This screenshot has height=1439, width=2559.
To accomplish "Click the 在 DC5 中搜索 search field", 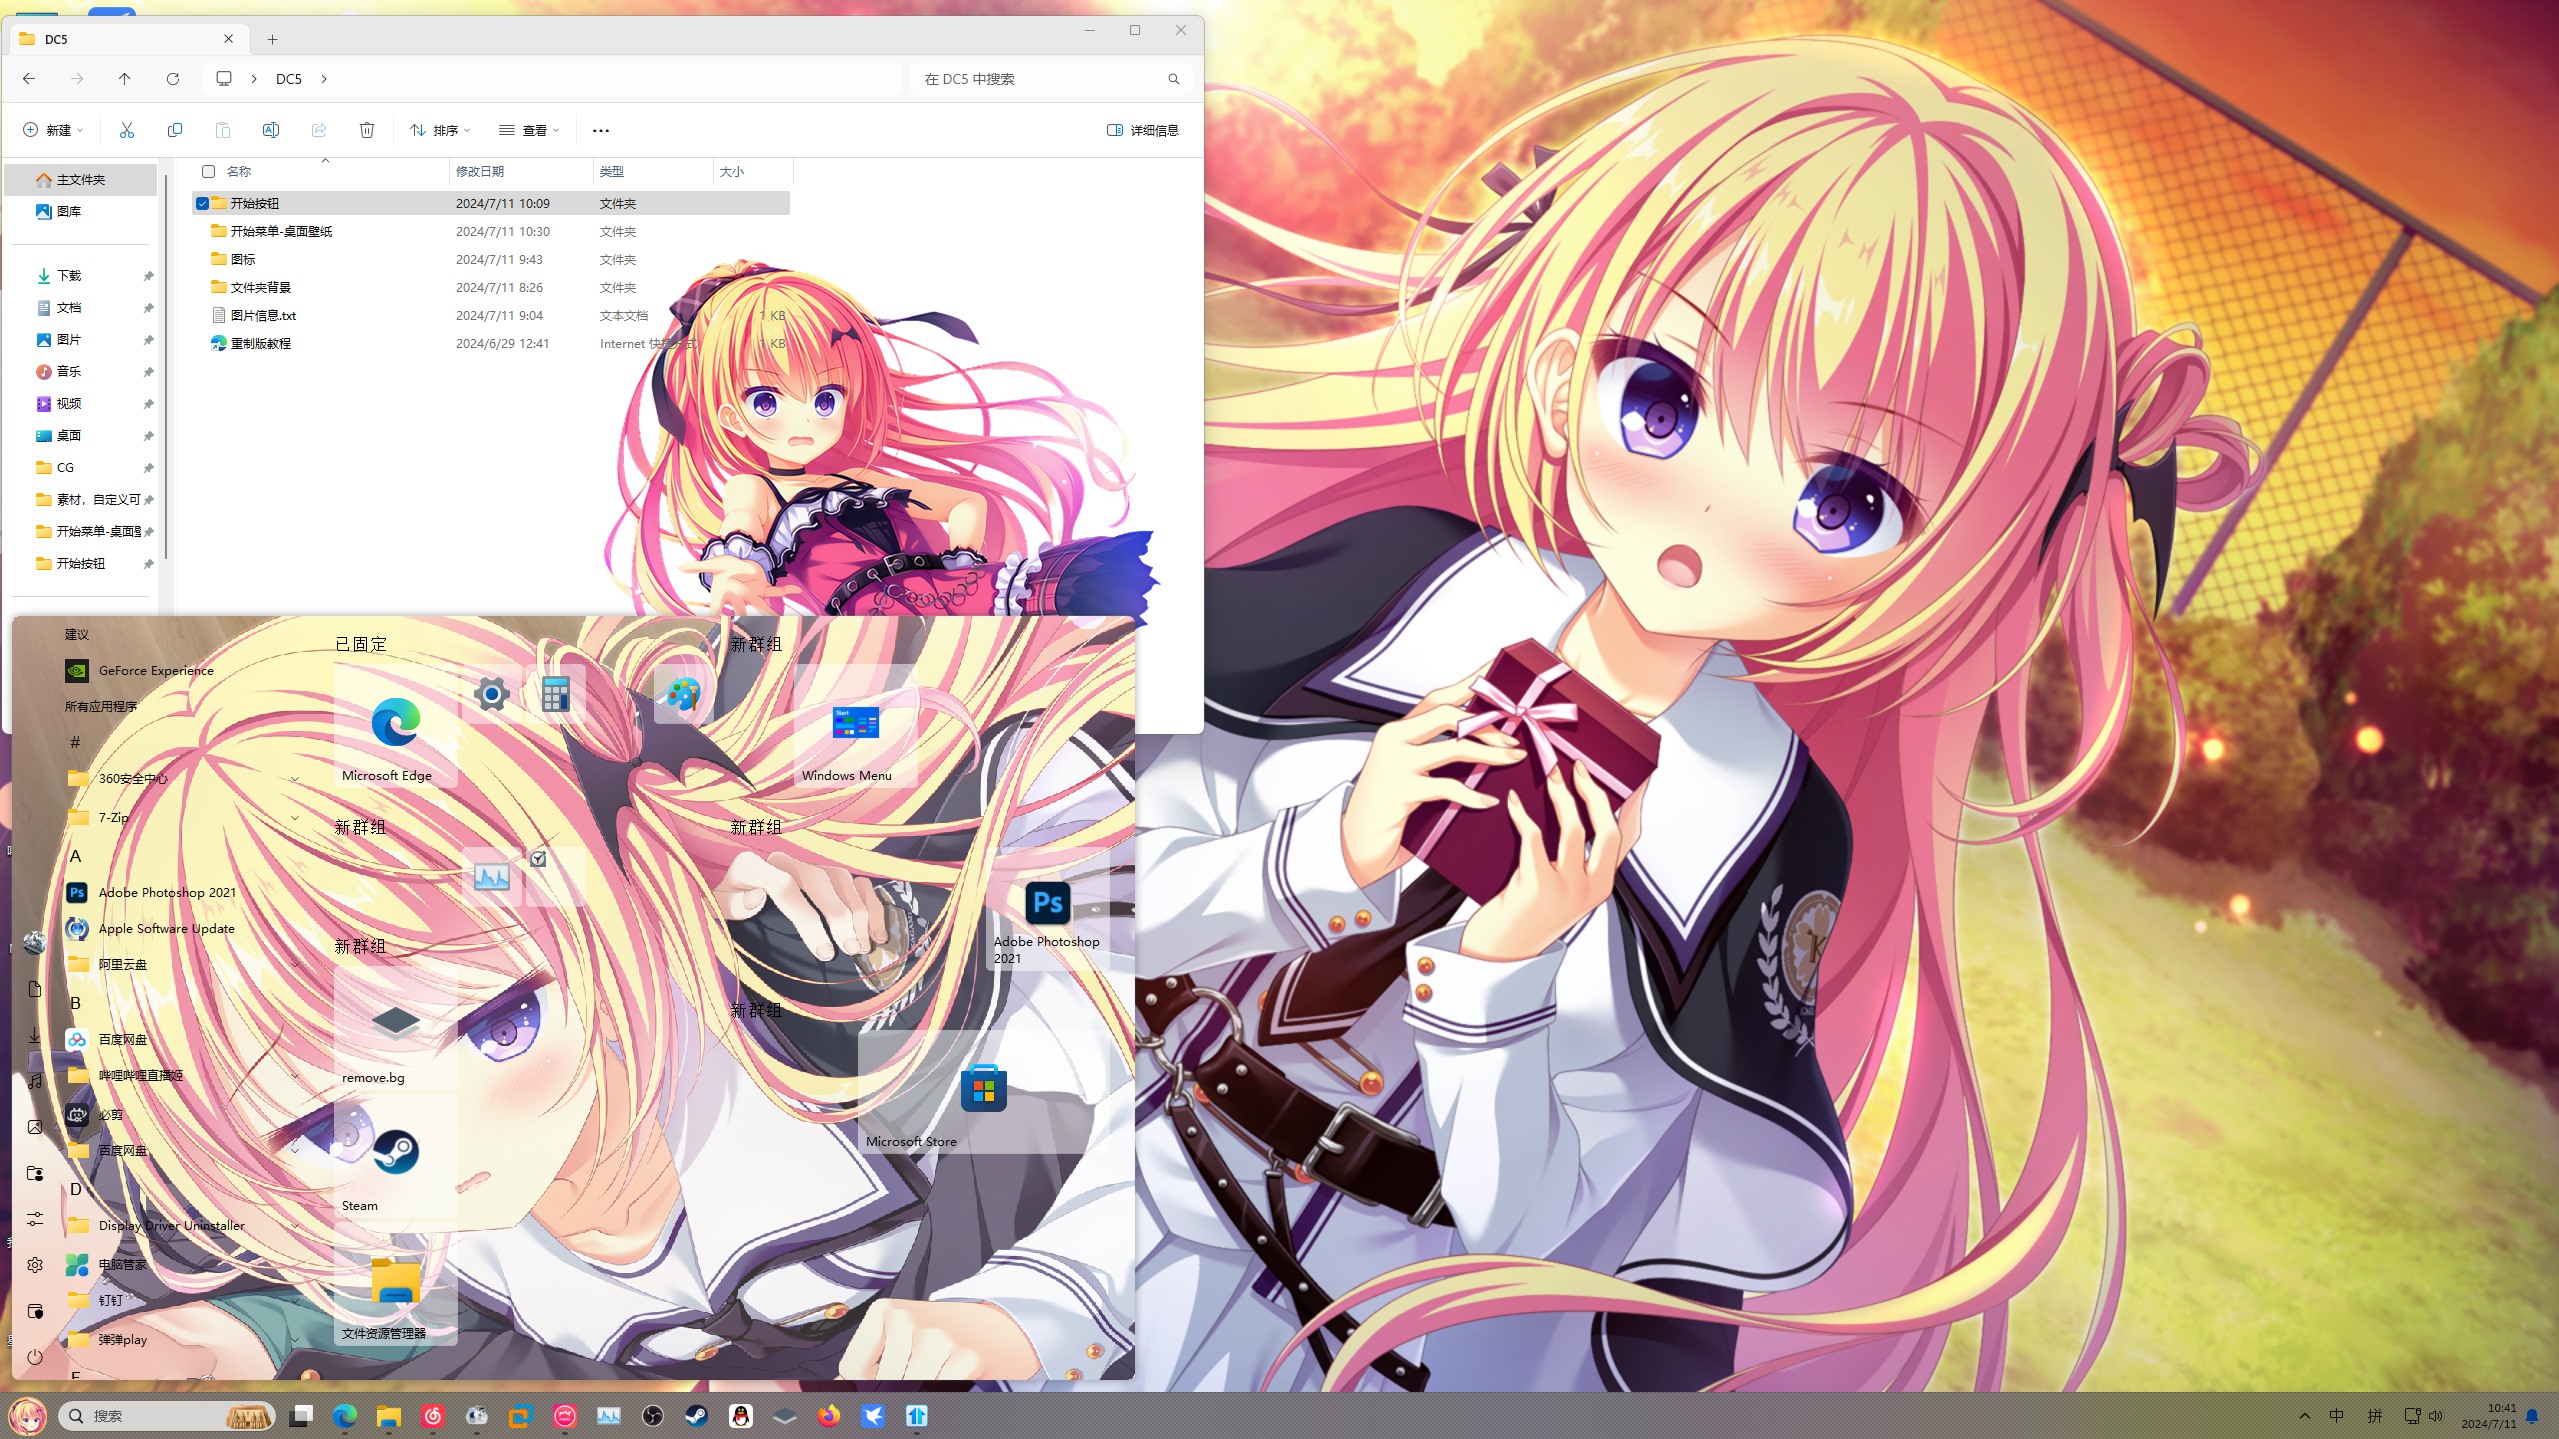I will (1040, 78).
